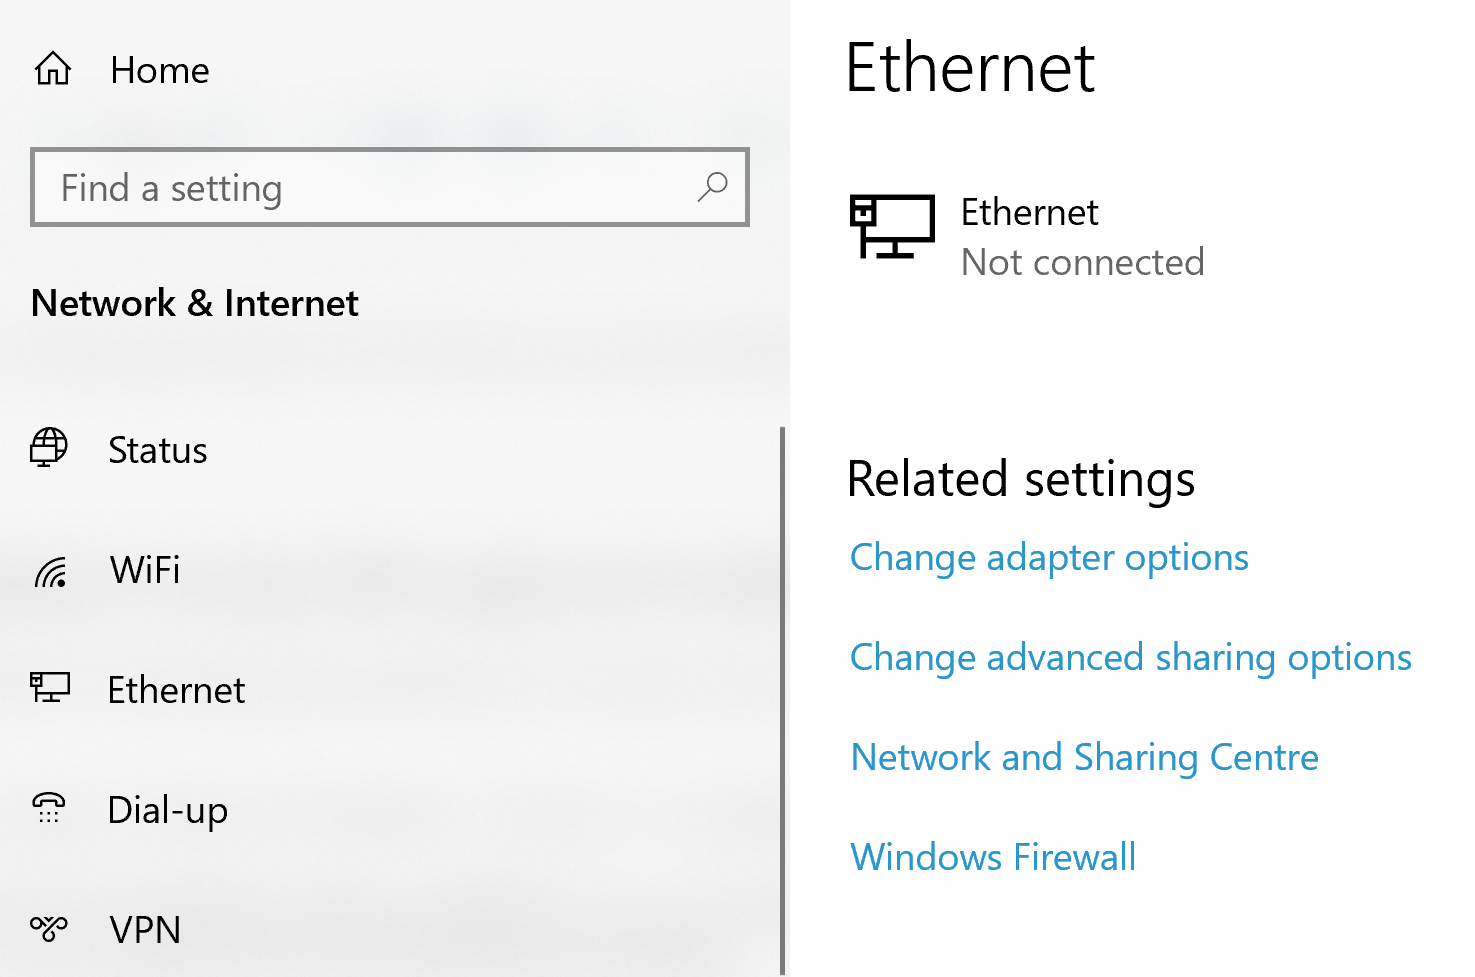Open Change adapter options link
This screenshot has width=1475, height=977.
1048,557
